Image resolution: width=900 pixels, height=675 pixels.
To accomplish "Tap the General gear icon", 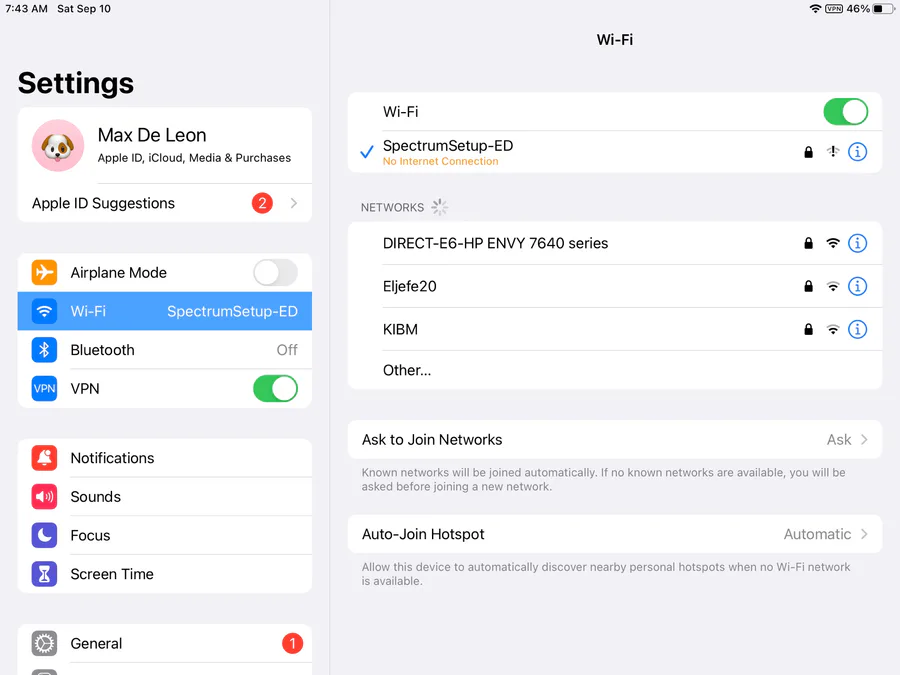I will [44, 643].
